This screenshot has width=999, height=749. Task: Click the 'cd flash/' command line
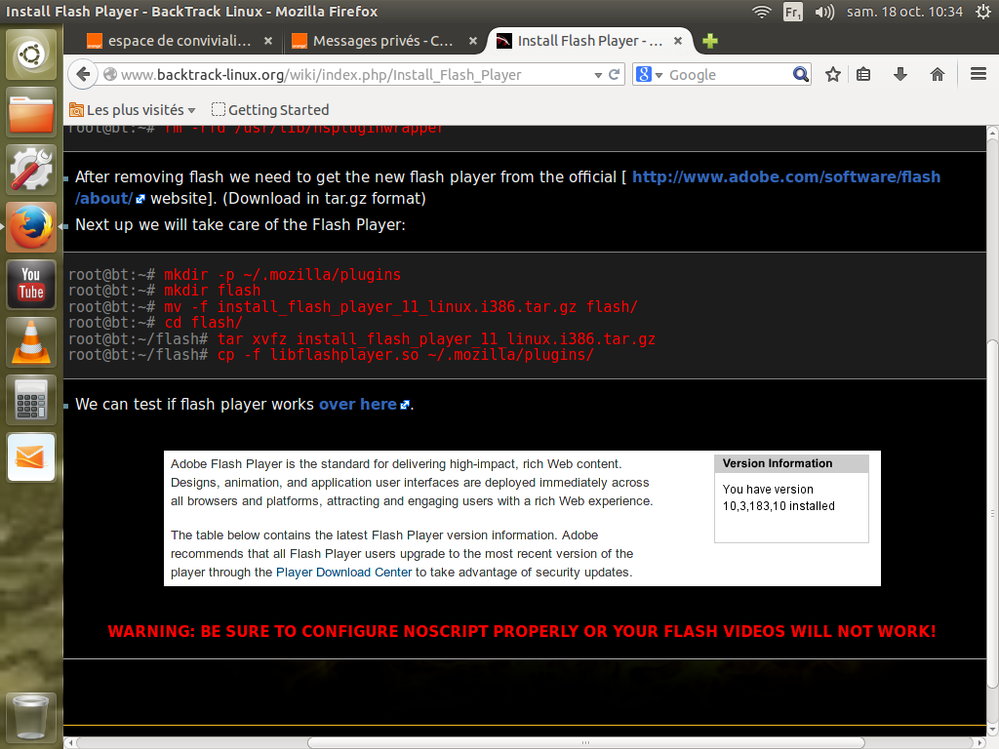click(x=203, y=322)
